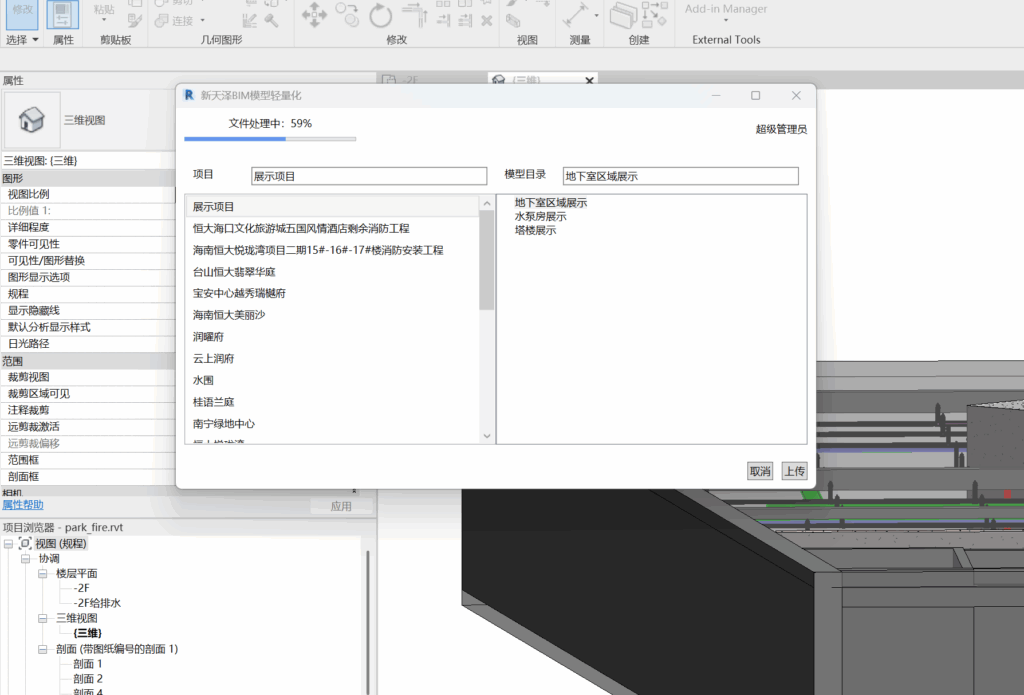Click the Properties (属性) ribbon icon
Screen dimensions: 1024x695
tap(63, 16)
